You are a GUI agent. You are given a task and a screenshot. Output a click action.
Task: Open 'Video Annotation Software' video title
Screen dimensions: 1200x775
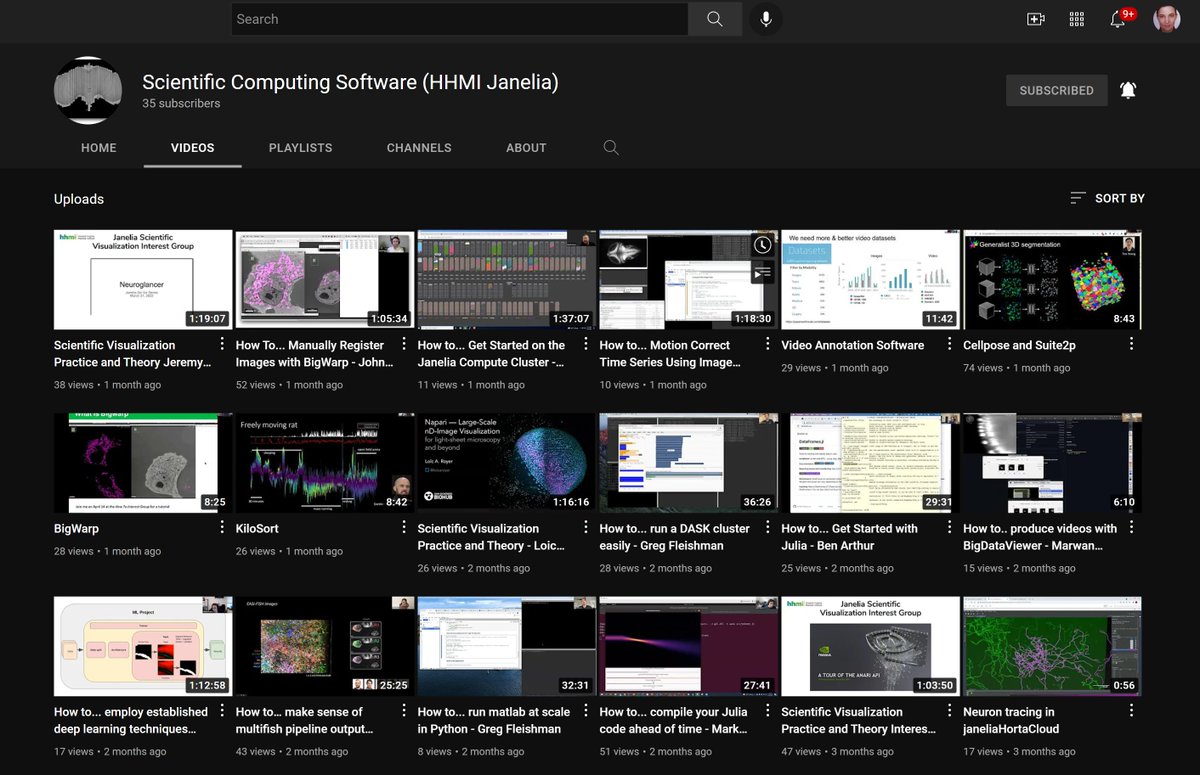click(x=853, y=345)
